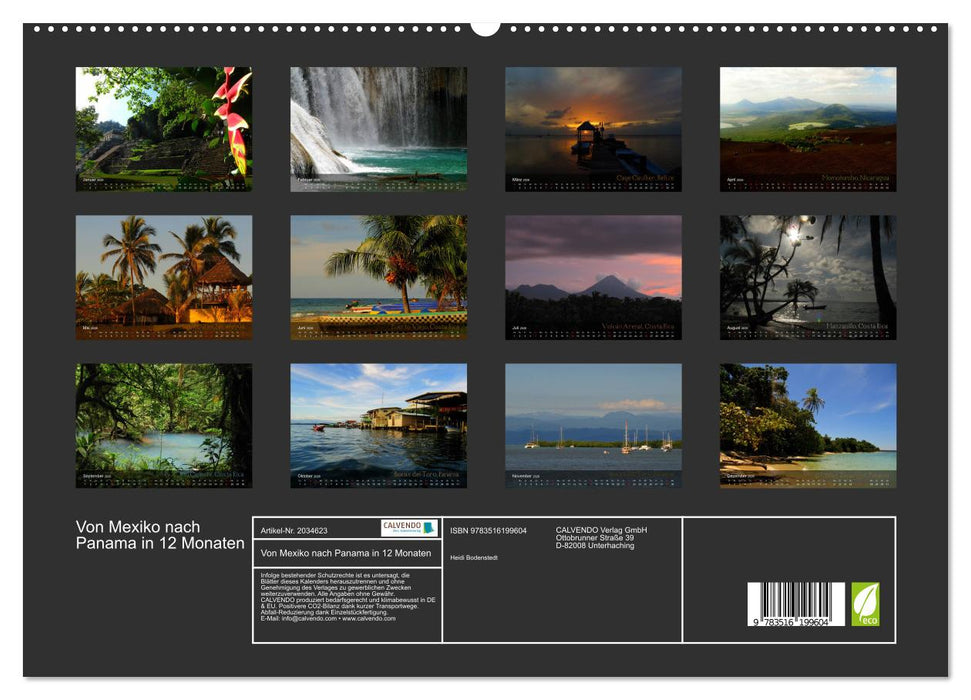Image resolution: width=971 pixels, height=700 pixels.
Task: Open the January temple ruins photo
Action: [164, 128]
